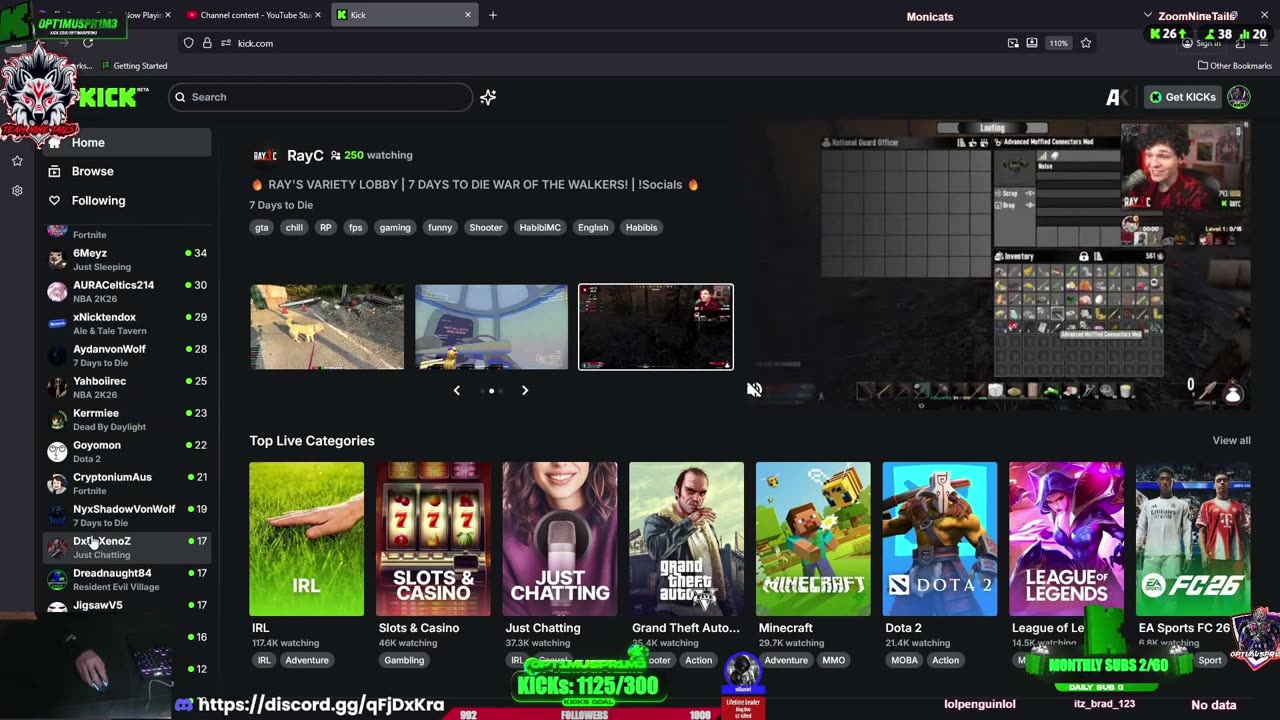The width and height of the screenshot is (1280, 720).
Task: Open the gear settings icon in browser sidebar
Action: (x=17, y=190)
